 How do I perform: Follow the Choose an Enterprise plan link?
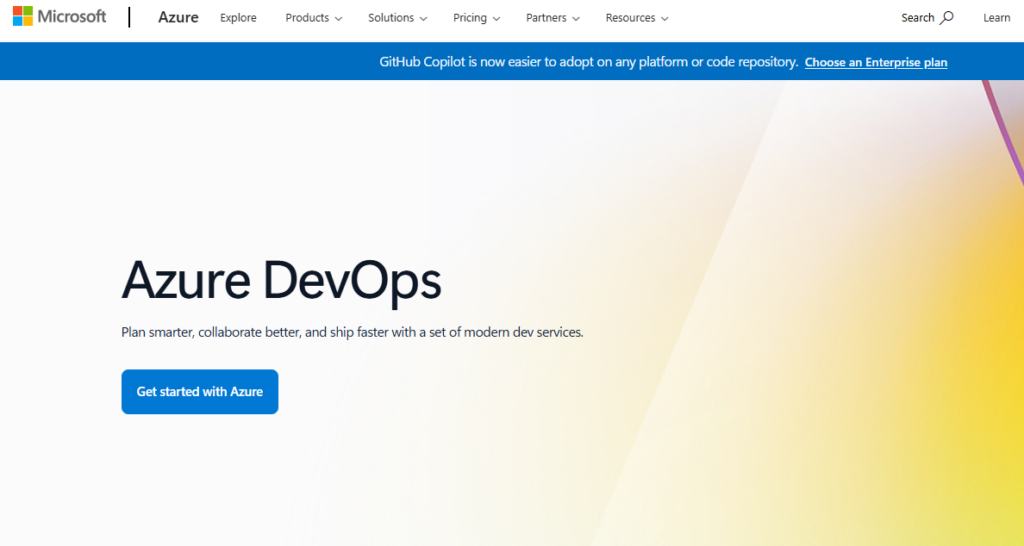click(876, 62)
